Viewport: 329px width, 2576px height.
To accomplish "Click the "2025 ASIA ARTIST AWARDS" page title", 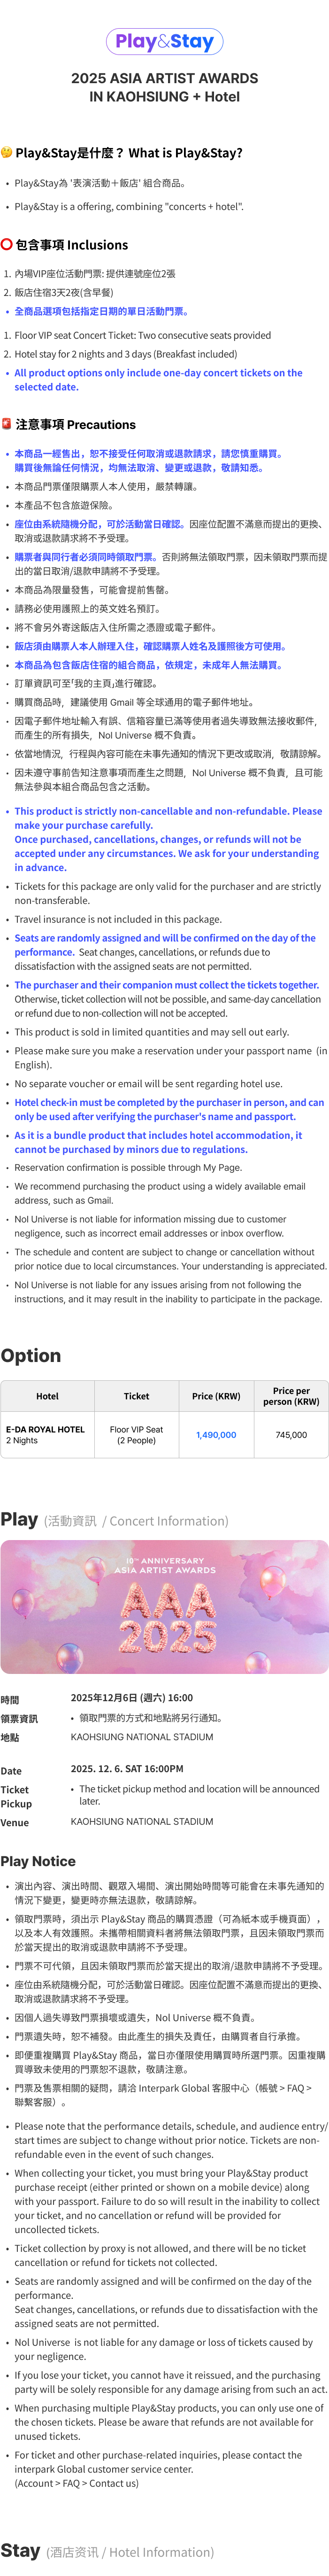I will pos(164,78).
